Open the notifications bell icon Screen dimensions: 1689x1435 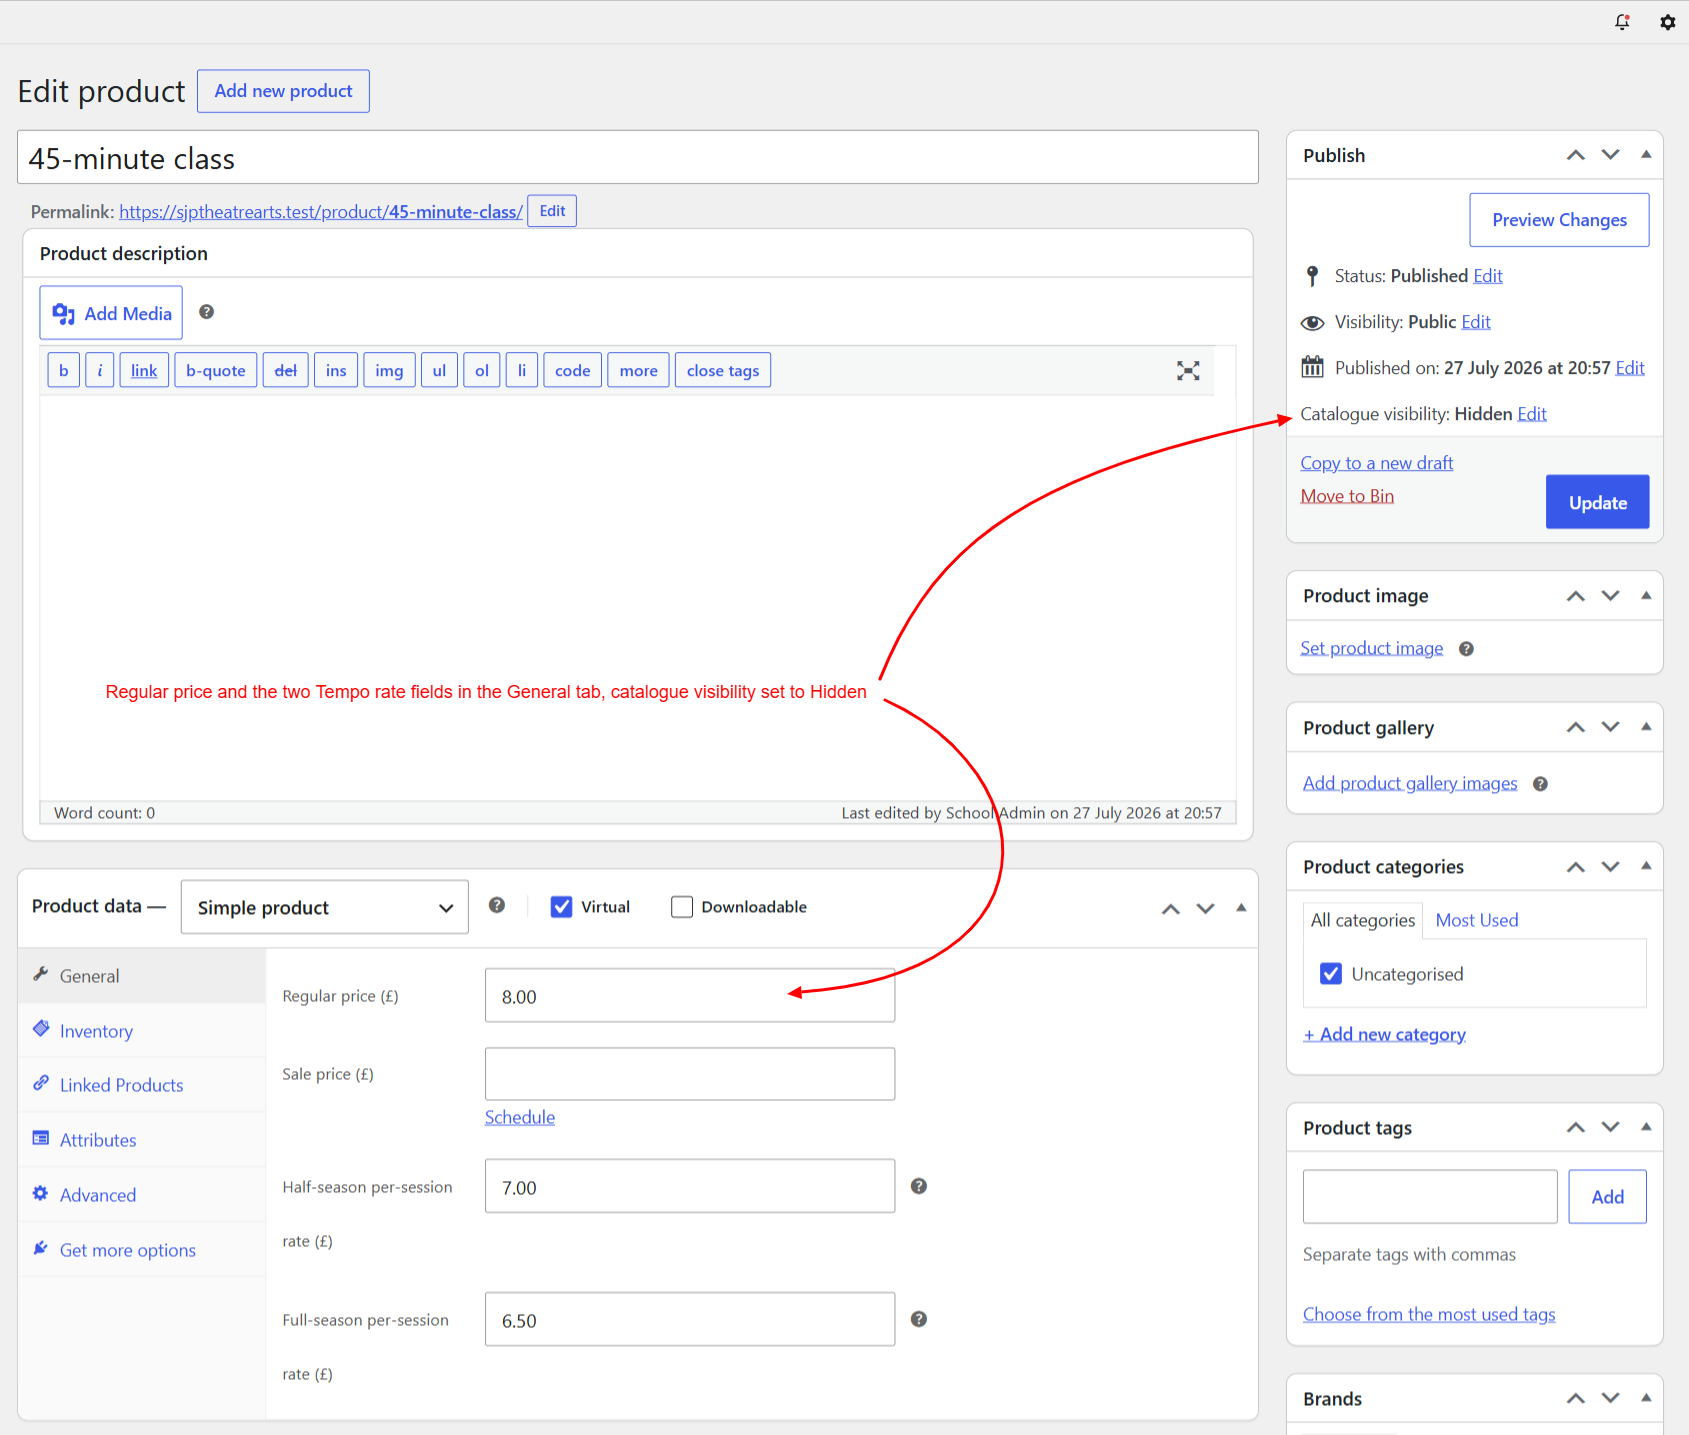tap(1622, 22)
